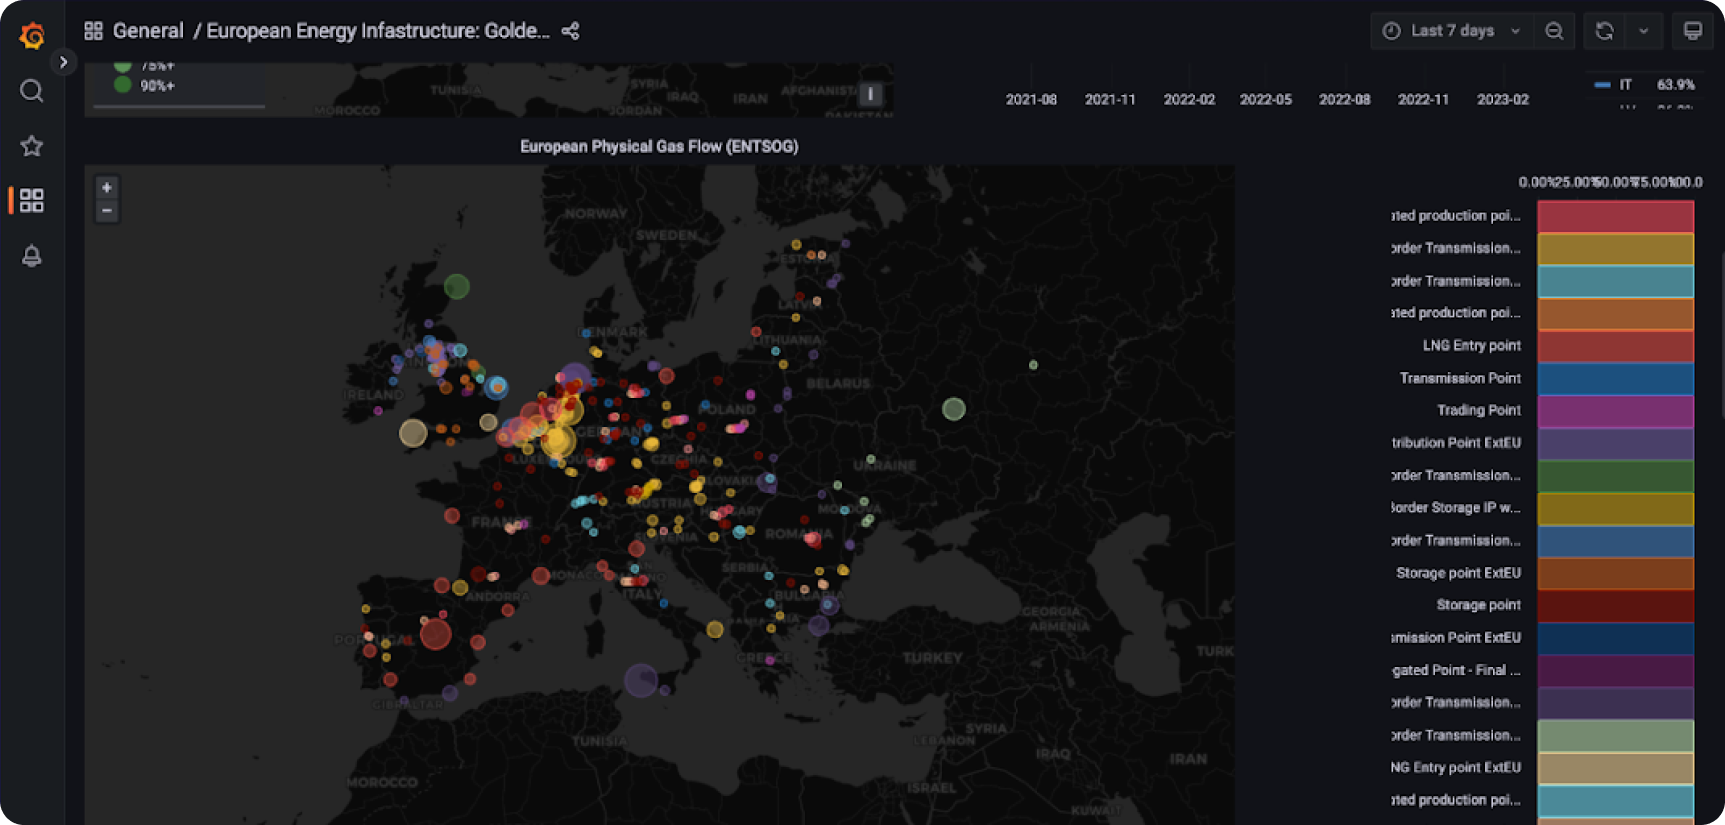Click the 2021-08 time axis label
The height and width of the screenshot is (825, 1725).
(x=1031, y=99)
